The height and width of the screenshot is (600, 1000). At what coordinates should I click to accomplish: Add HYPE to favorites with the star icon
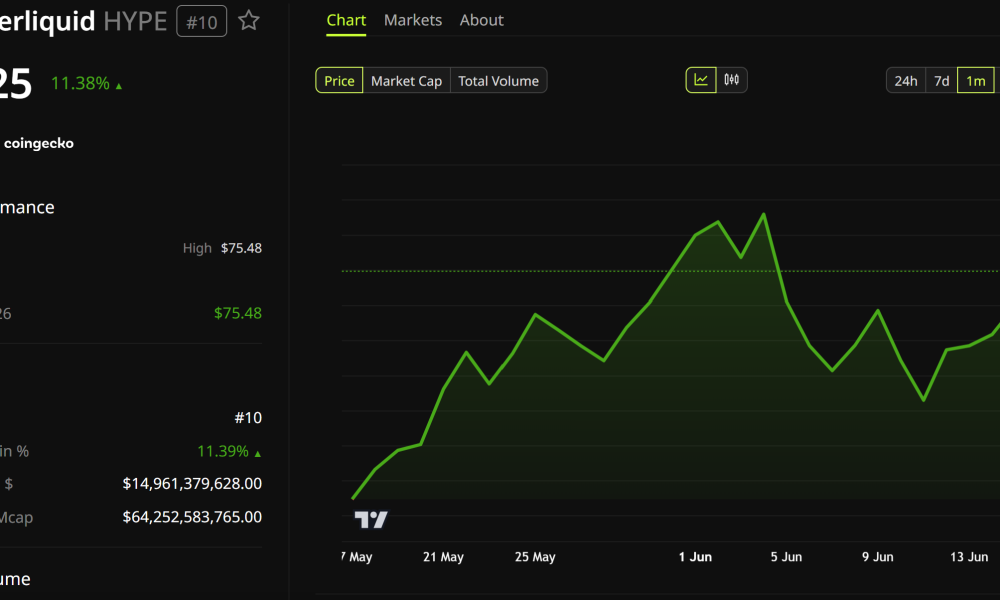(249, 21)
